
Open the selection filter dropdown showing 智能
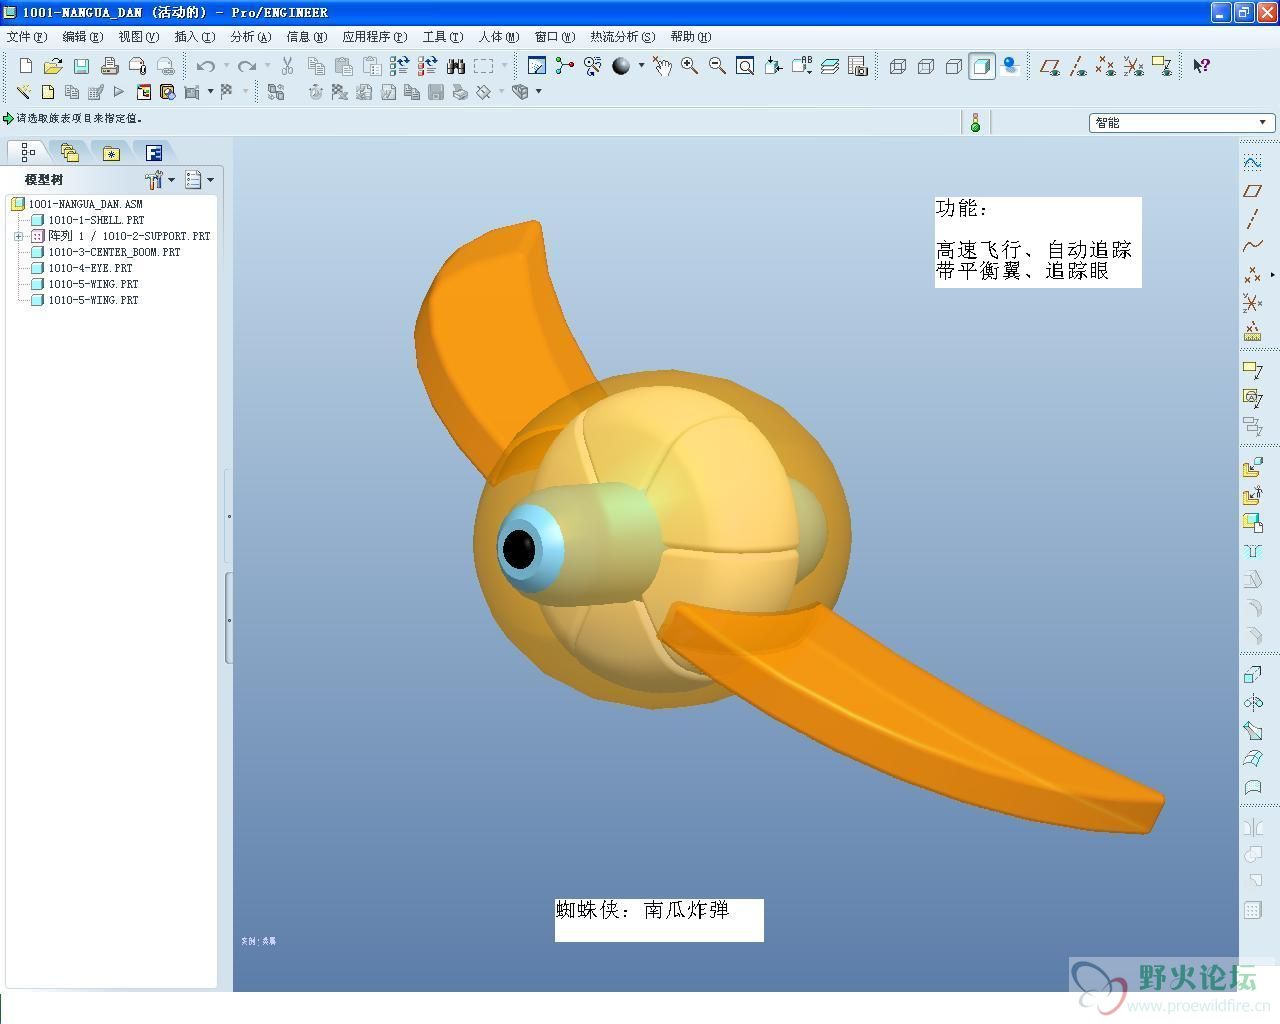[1181, 122]
